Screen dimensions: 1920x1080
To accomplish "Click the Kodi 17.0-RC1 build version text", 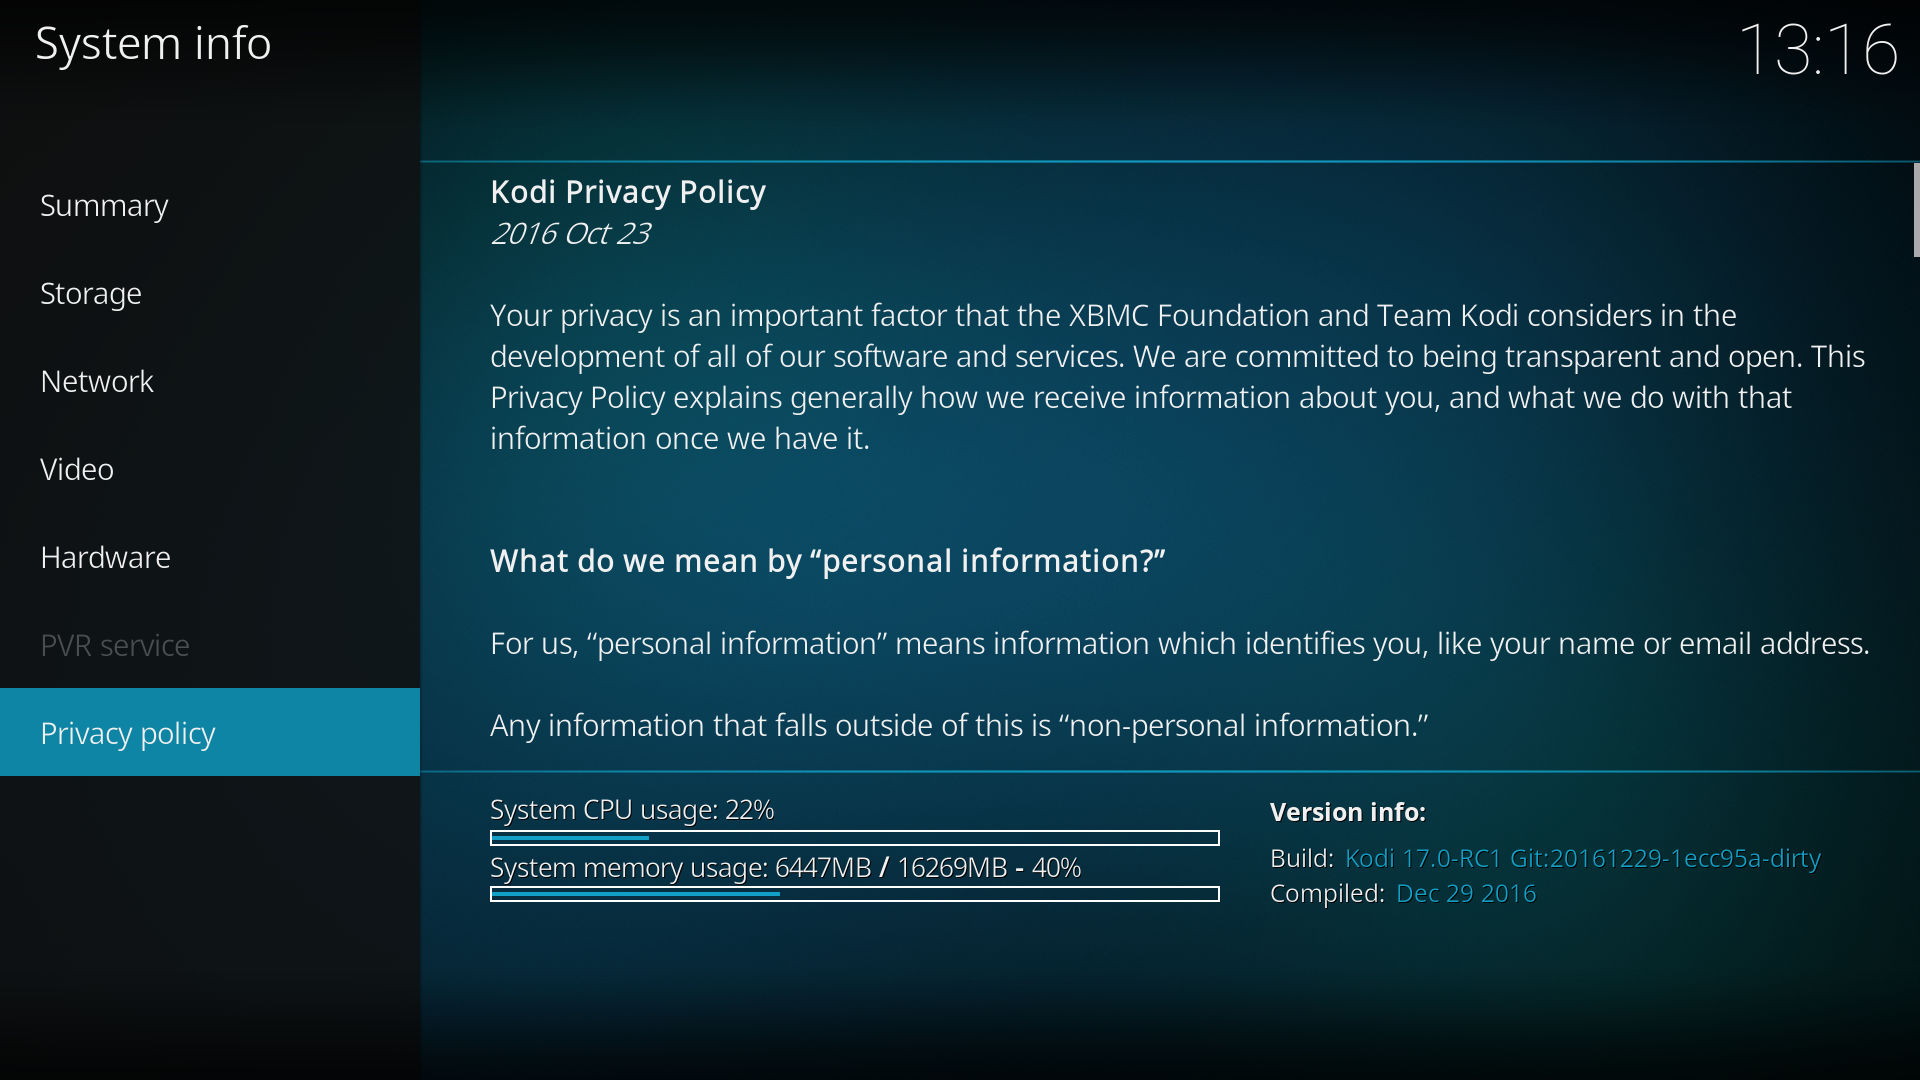I will pyautogui.click(x=1583, y=858).
